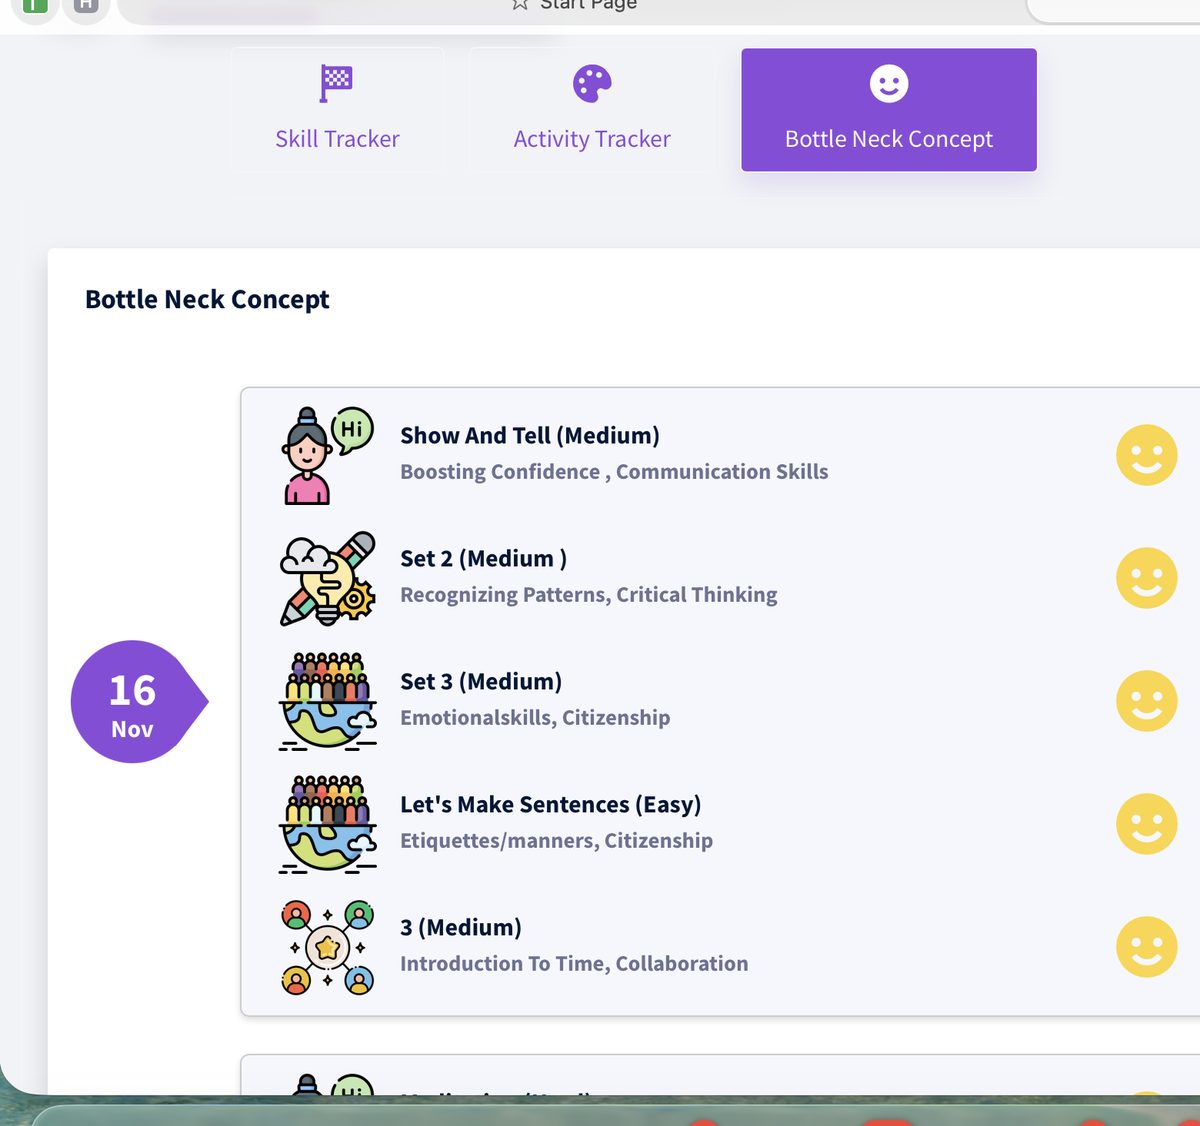The width and height of the screenshot is (1200, 1126).
Task: Open the Skill Tracker tab
Action: (x=337, y=110)
